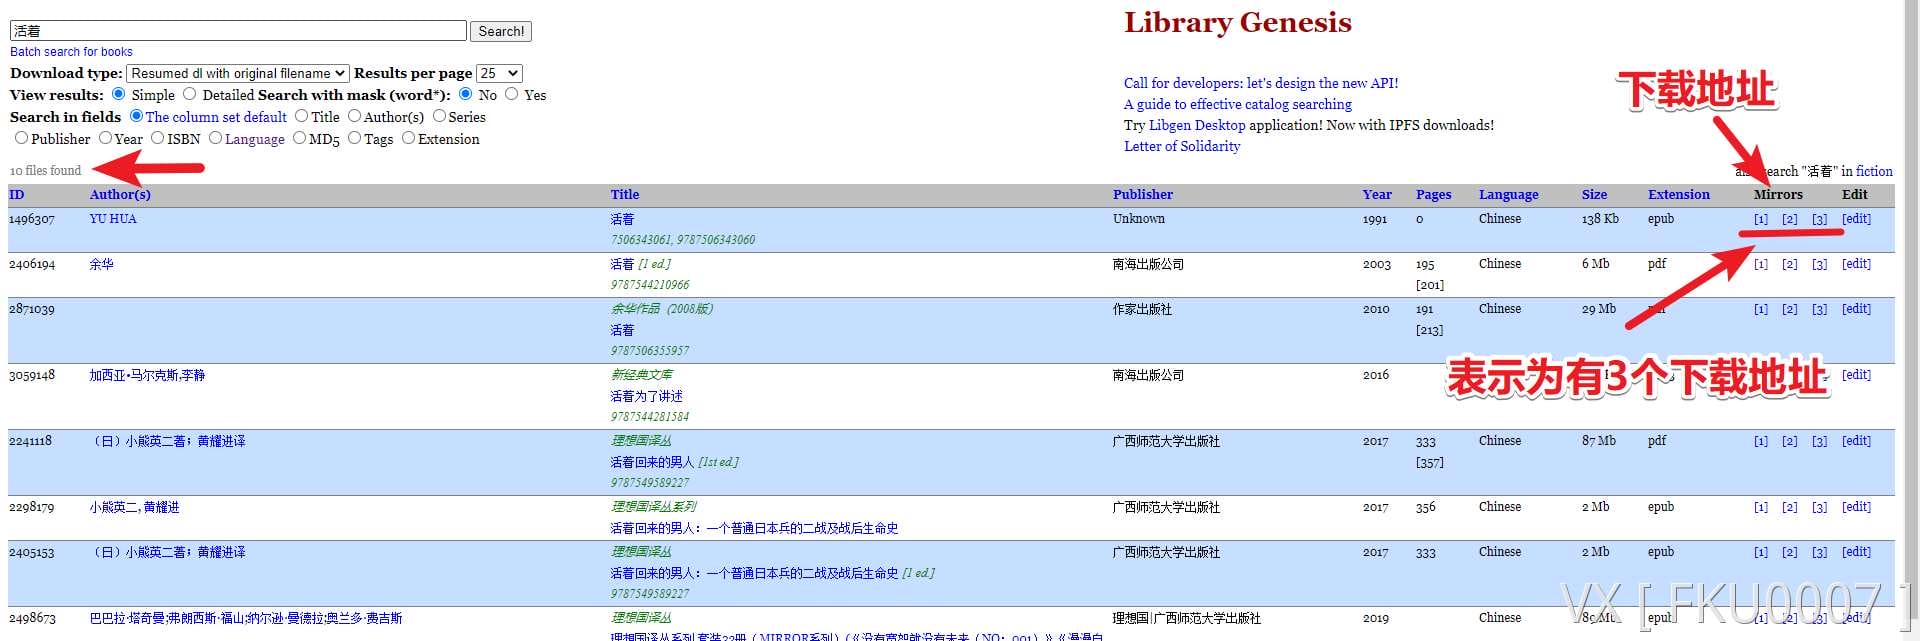The height and width of the screenshot is (641, 1920).
Task: Select the Tags search field radio
Action: (x=354, y=138)
